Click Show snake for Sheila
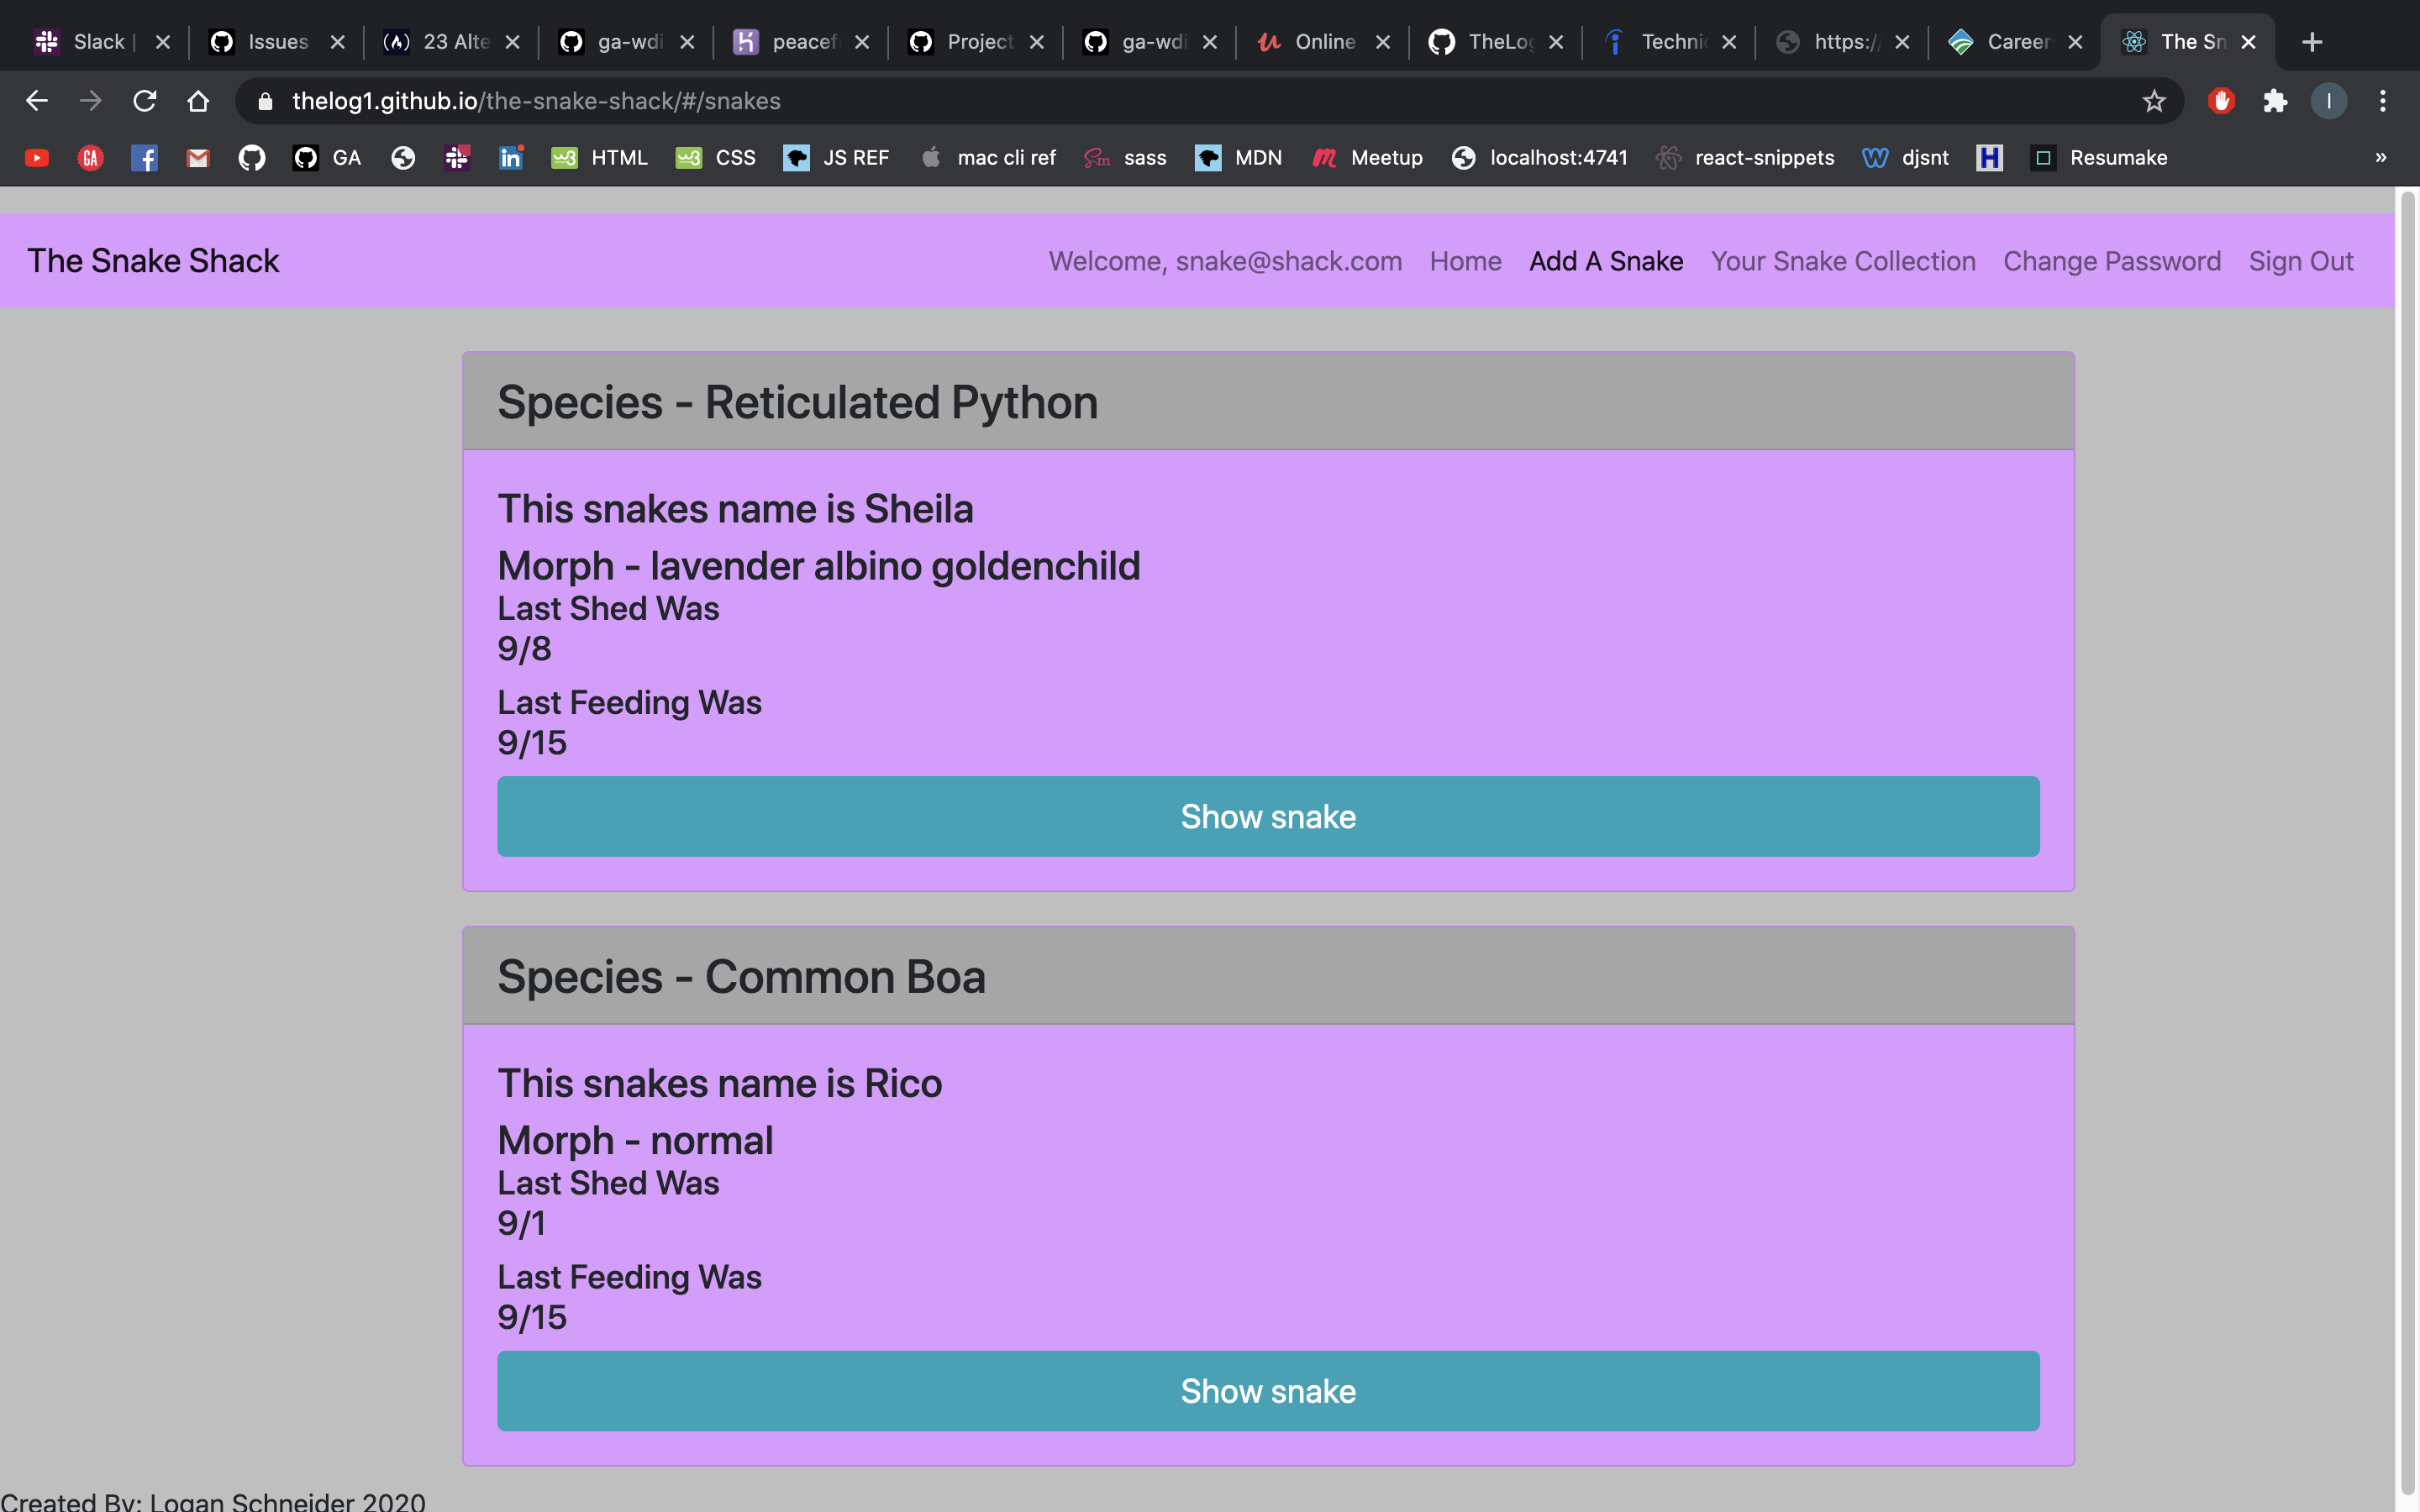This screenshot has height=1512, width=2420. (1268, 816)
